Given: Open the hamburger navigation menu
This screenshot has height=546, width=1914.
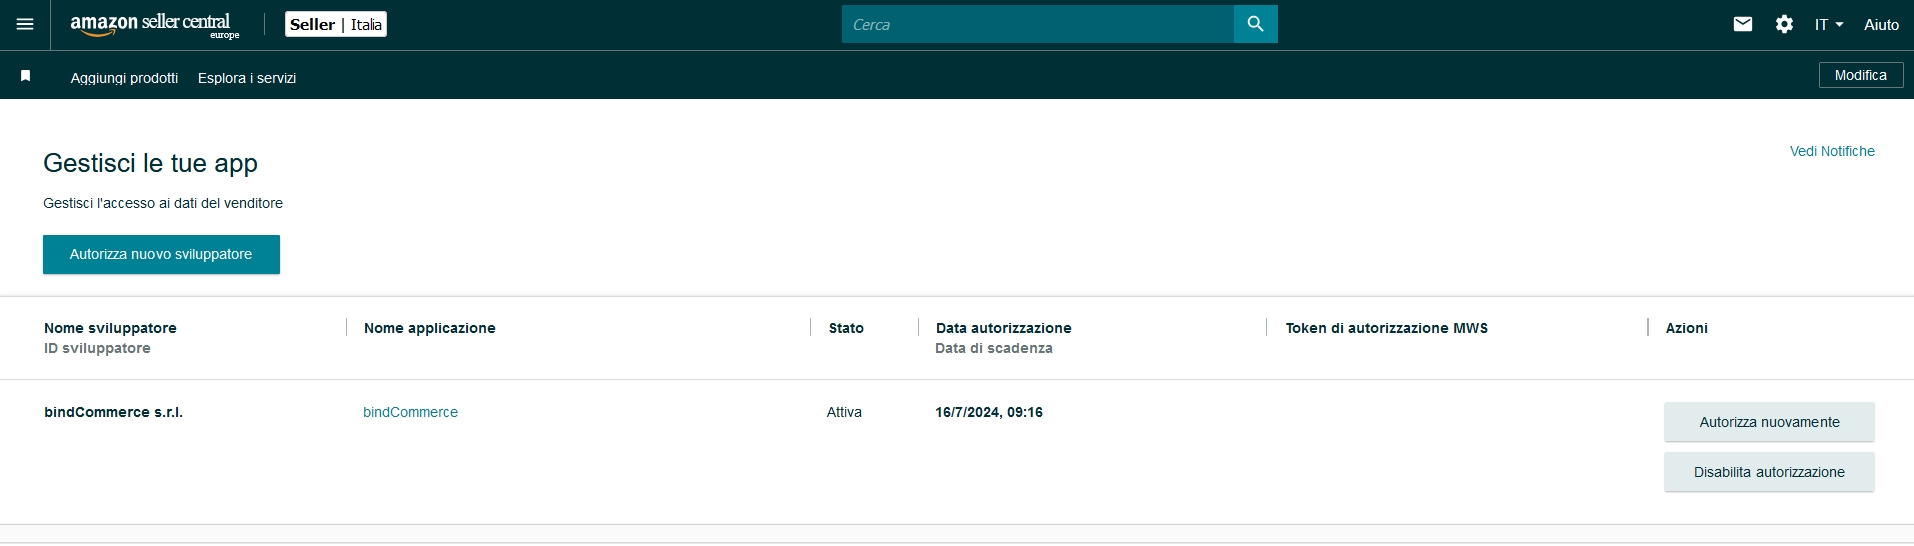Looking at the screenshot, I should point(25,24).
